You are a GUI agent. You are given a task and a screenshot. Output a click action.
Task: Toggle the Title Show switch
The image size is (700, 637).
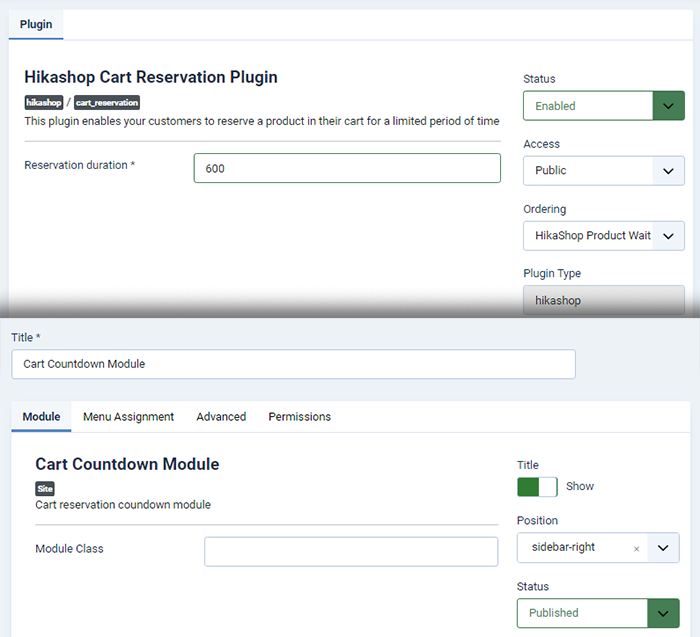[x=538, y=487]
